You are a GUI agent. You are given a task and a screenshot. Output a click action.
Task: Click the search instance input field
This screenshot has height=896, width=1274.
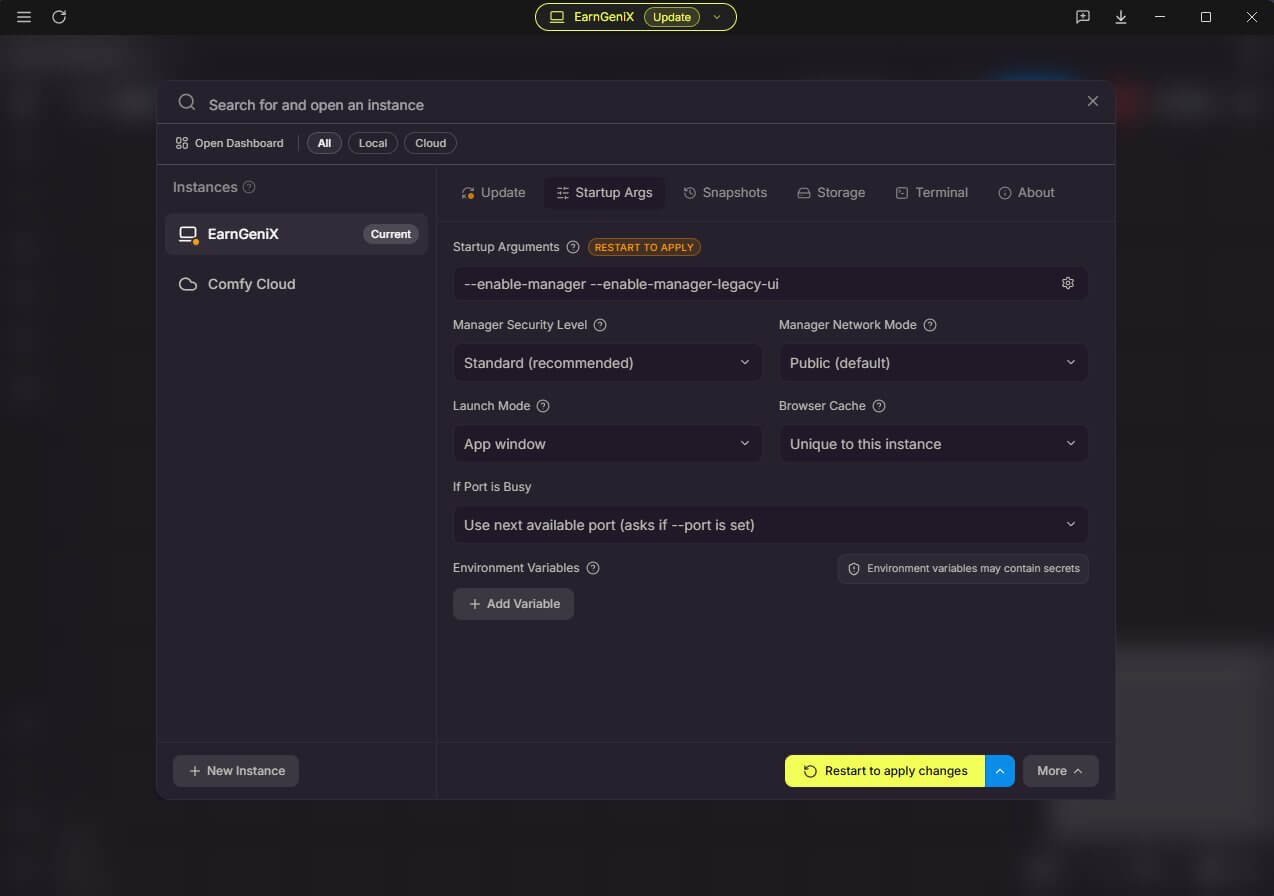click(x=636, y=104)
